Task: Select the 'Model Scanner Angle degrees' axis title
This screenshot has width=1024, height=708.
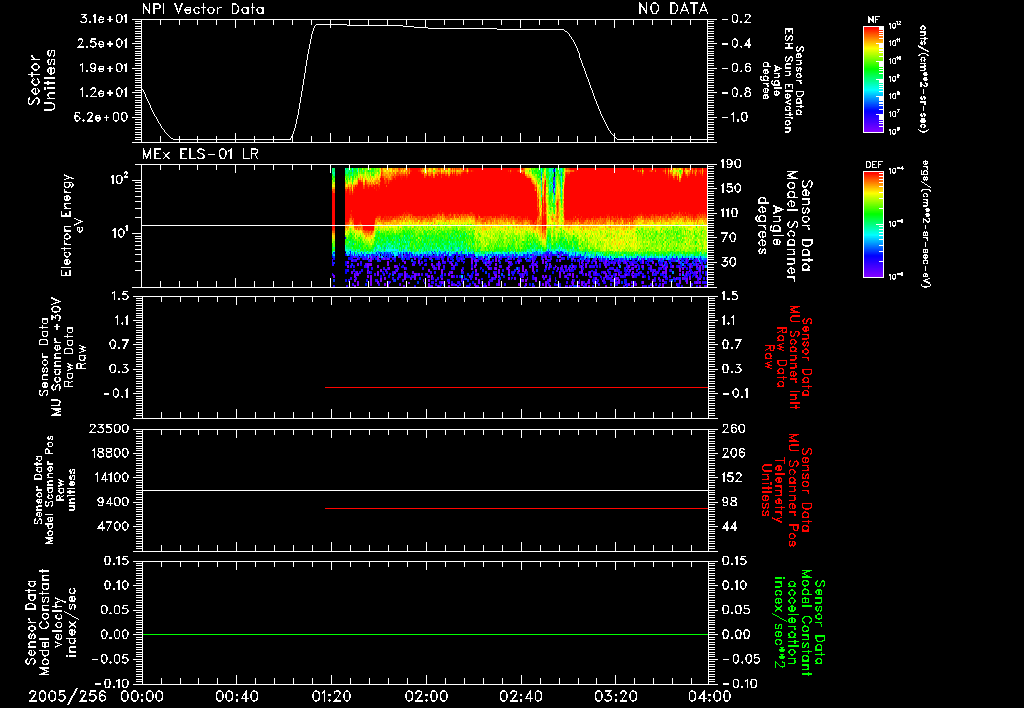Action: [x=786, y=225]
